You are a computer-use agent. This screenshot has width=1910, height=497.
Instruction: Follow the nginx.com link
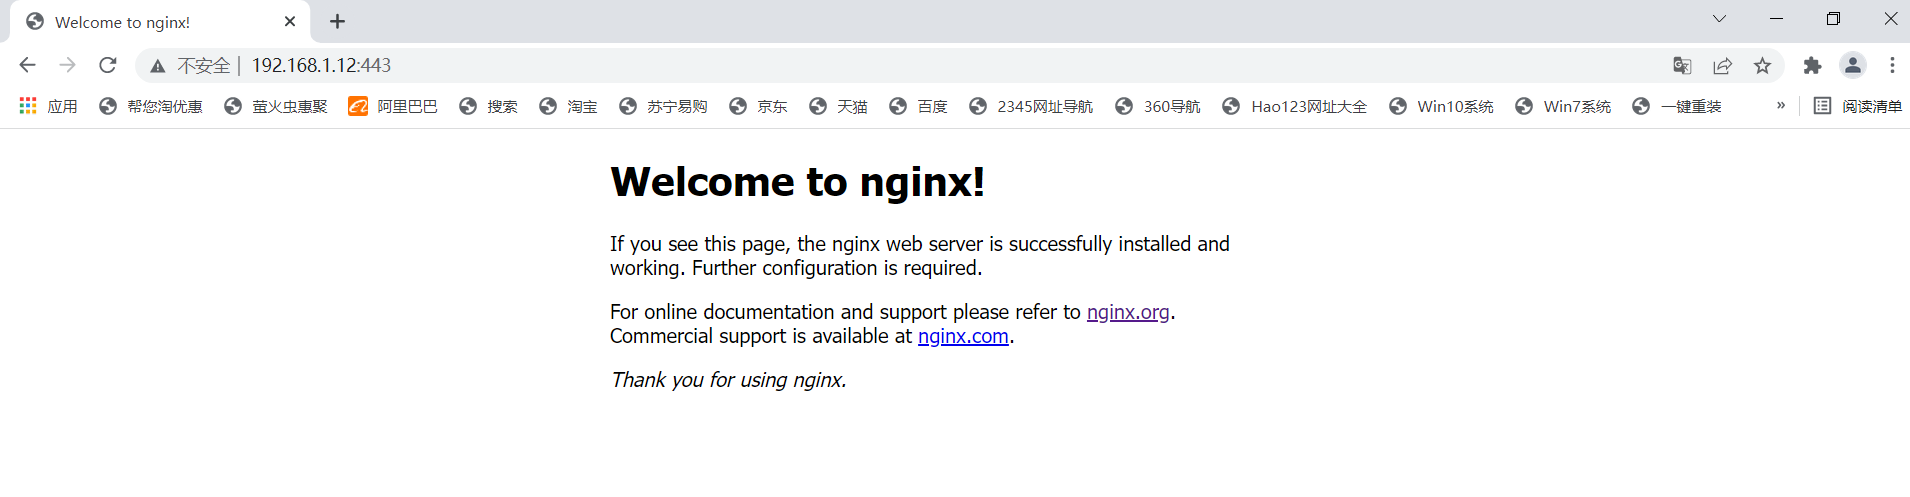tap(963, 336)
